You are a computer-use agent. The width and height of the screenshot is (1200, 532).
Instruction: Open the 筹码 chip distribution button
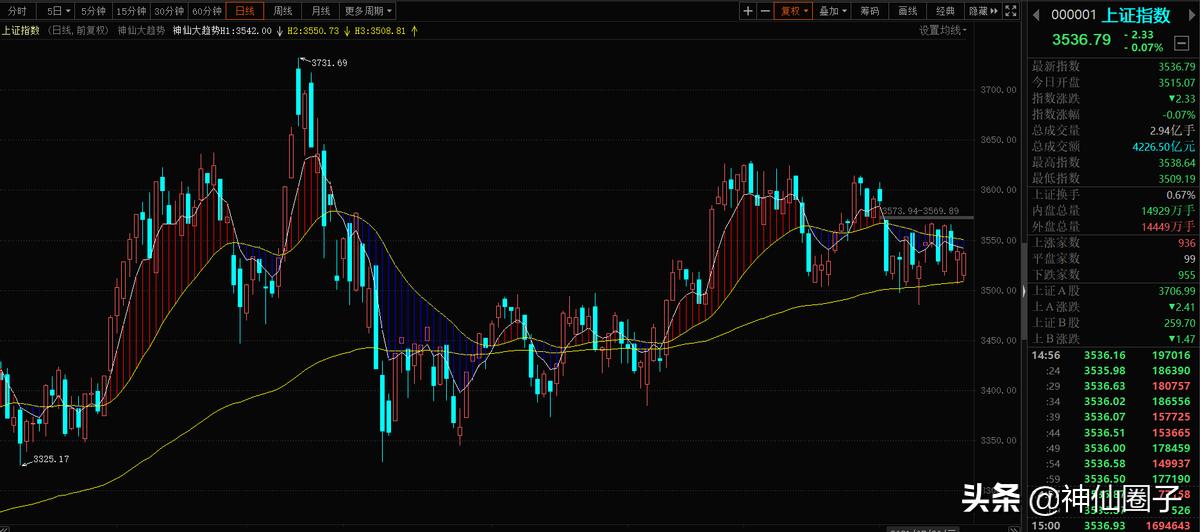click(x=870, y=11)
